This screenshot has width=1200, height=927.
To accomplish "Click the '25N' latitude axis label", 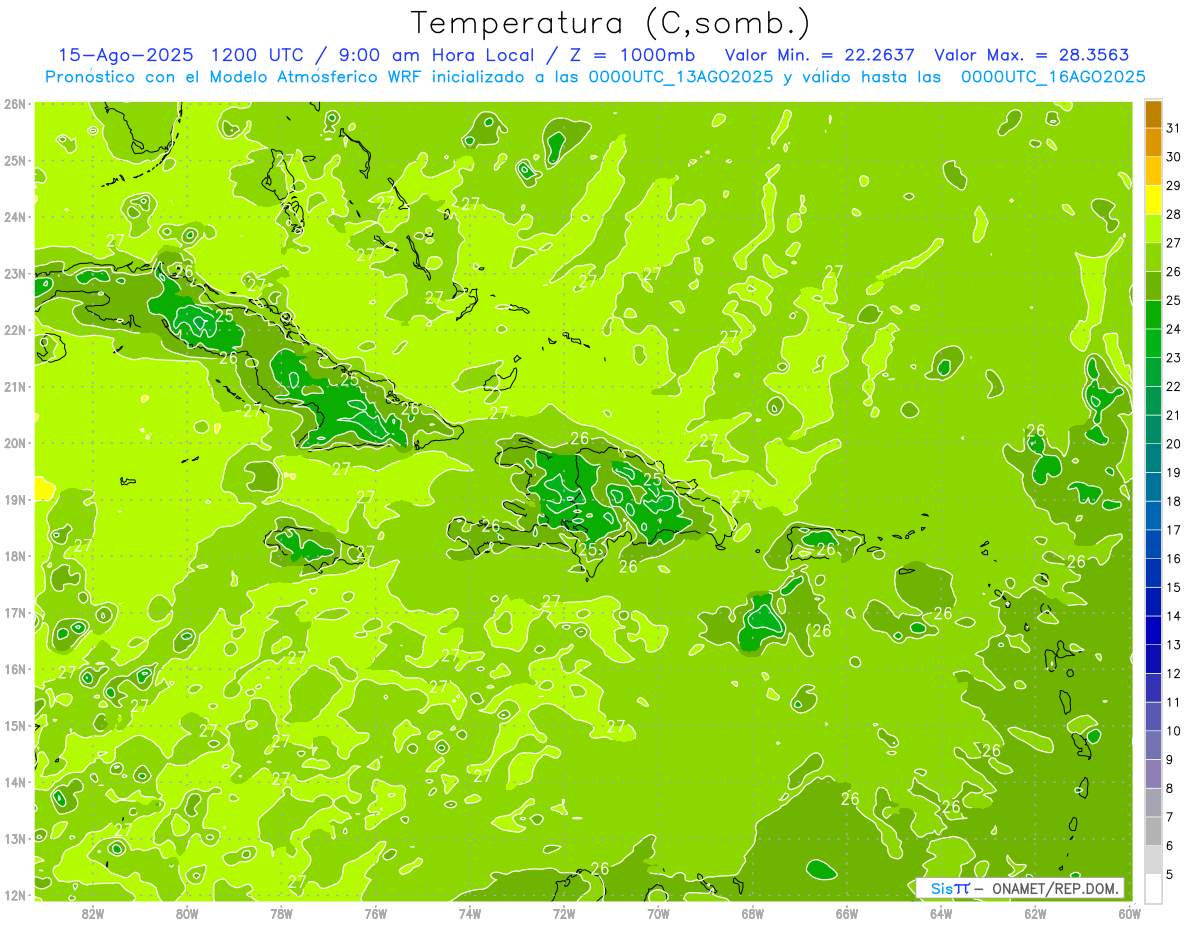I will (x=14, y=160).
